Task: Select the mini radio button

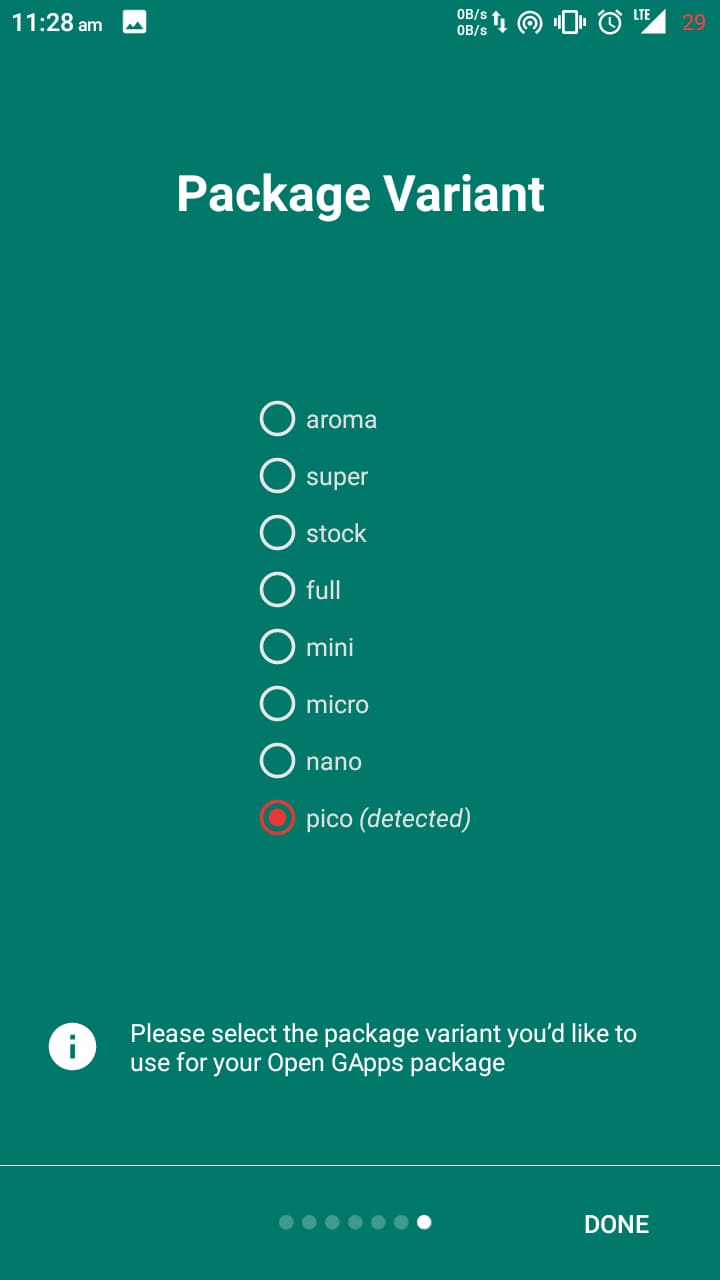Action: pyautogui.click(x=277, y=647)
